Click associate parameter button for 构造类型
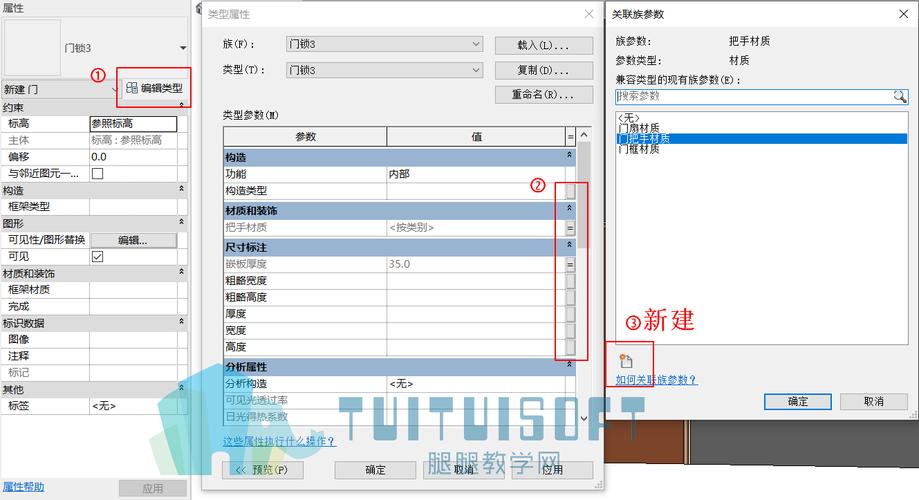The height and width of the screenshot is (500, 919). tap(570, 191)
